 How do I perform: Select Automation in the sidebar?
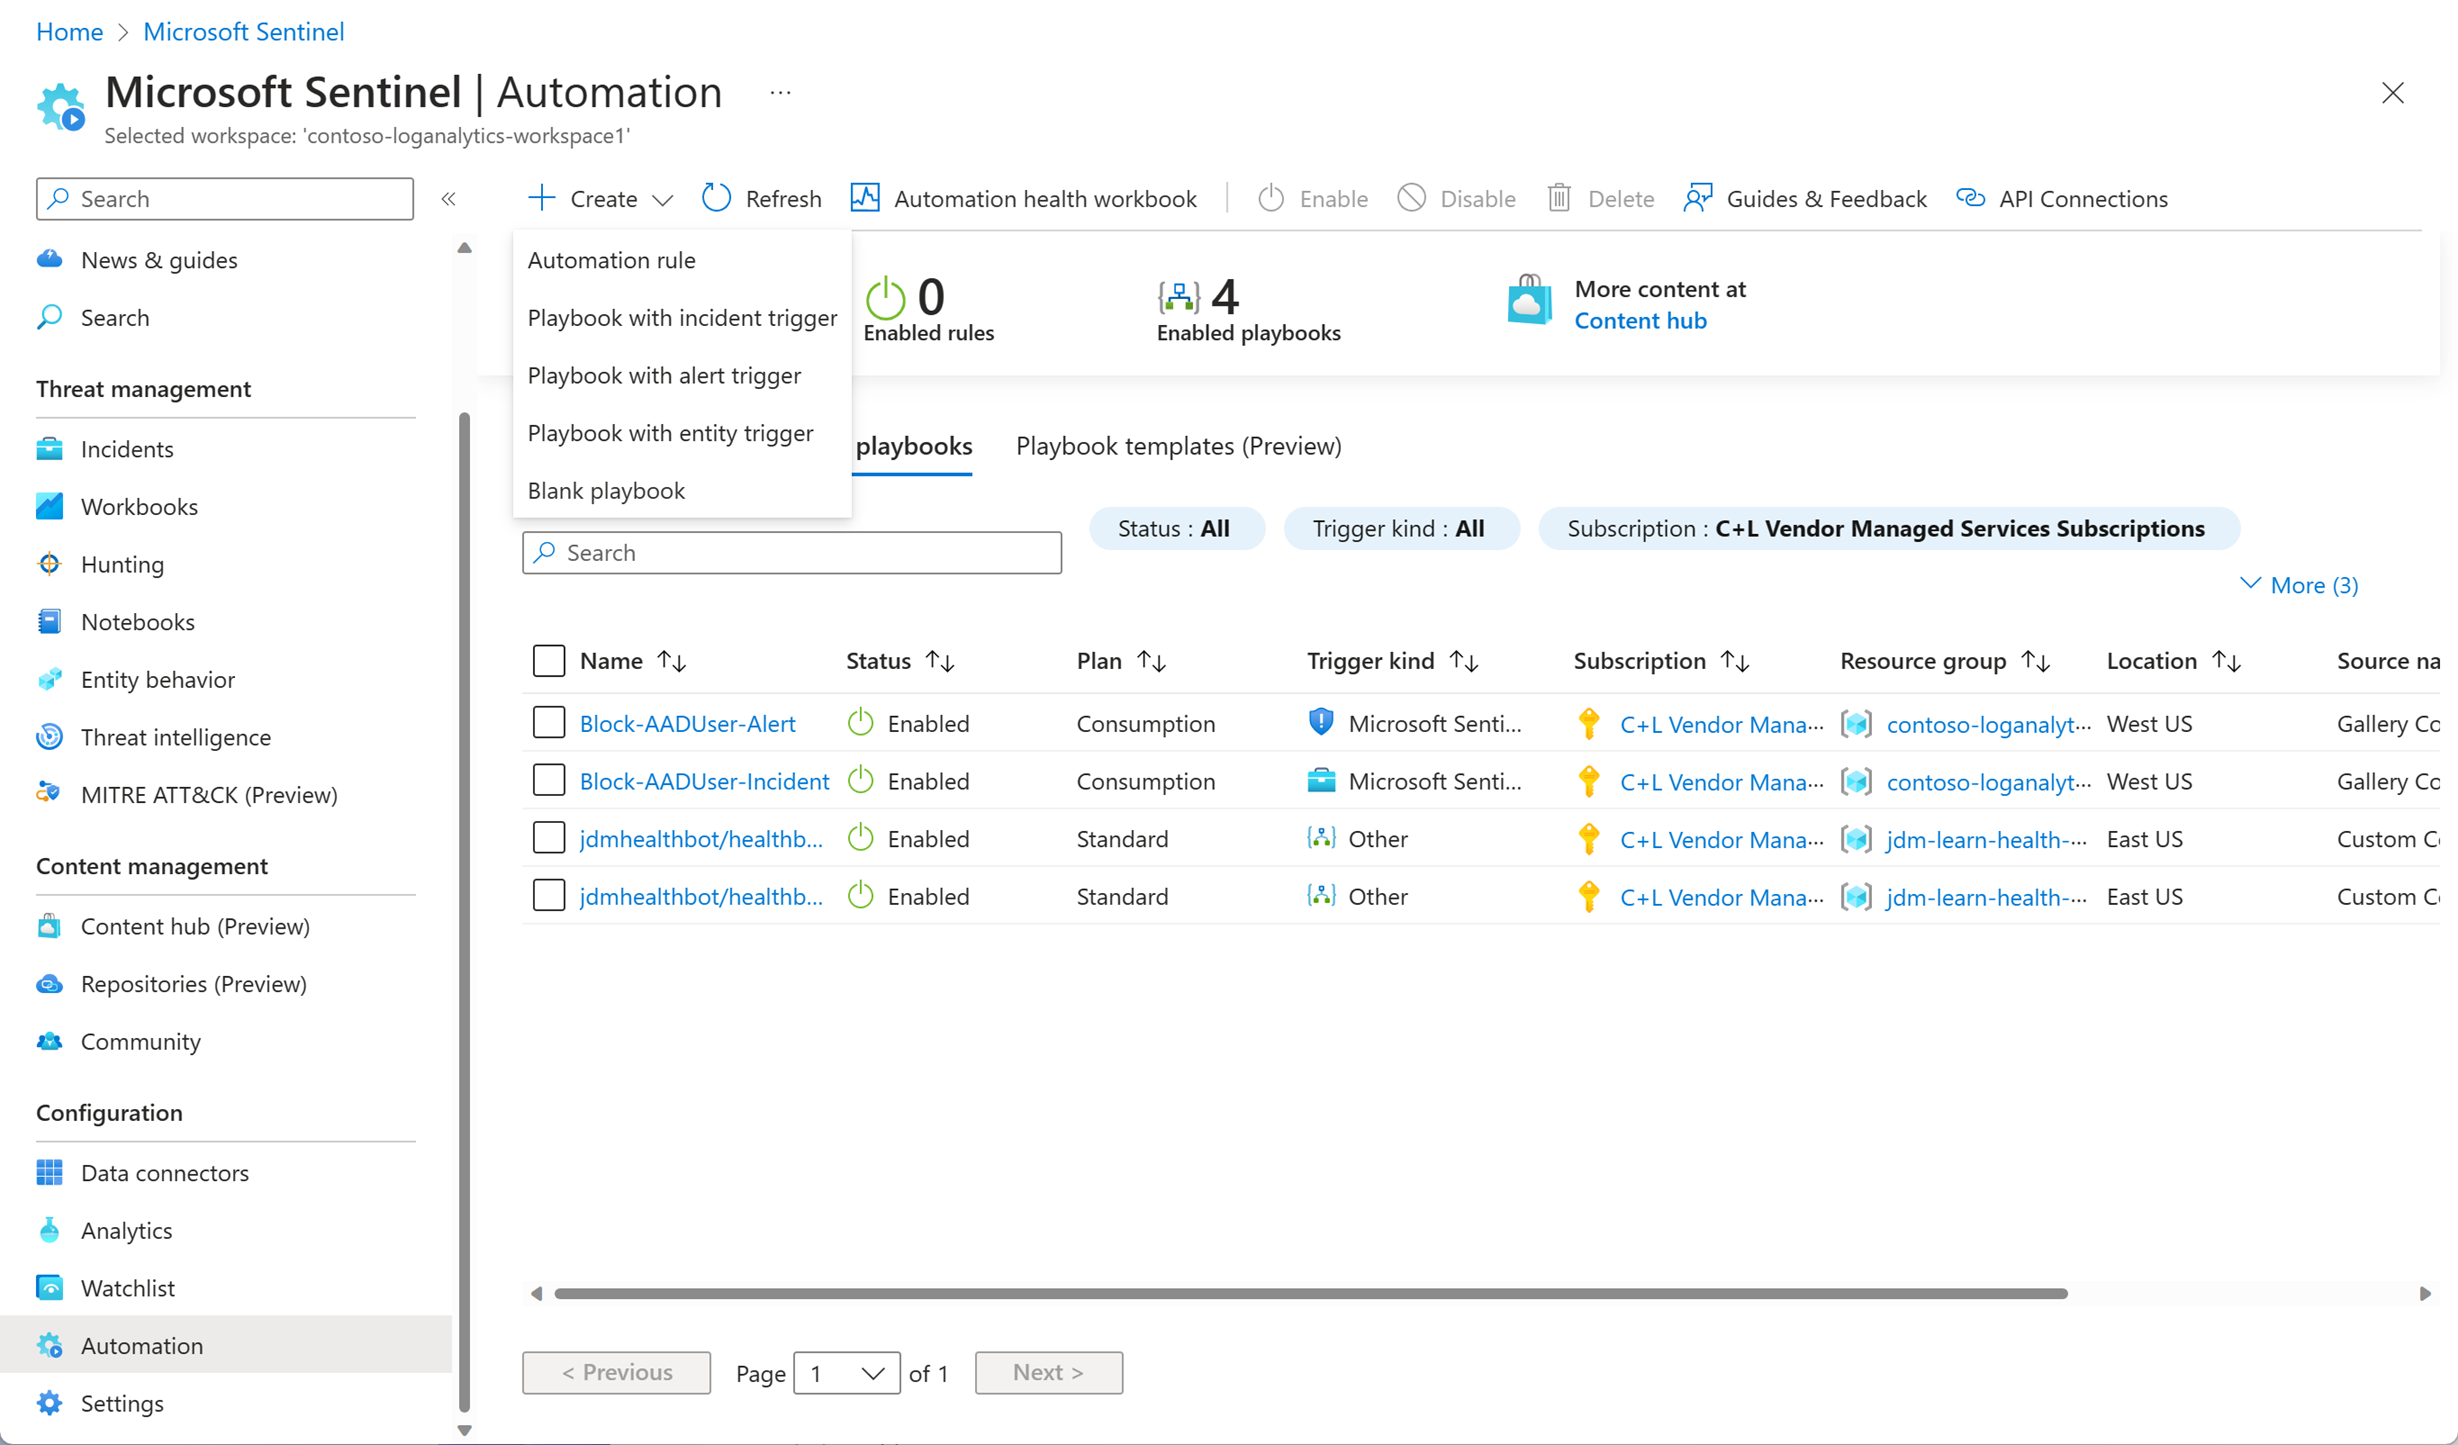[x=226, y=1345]
